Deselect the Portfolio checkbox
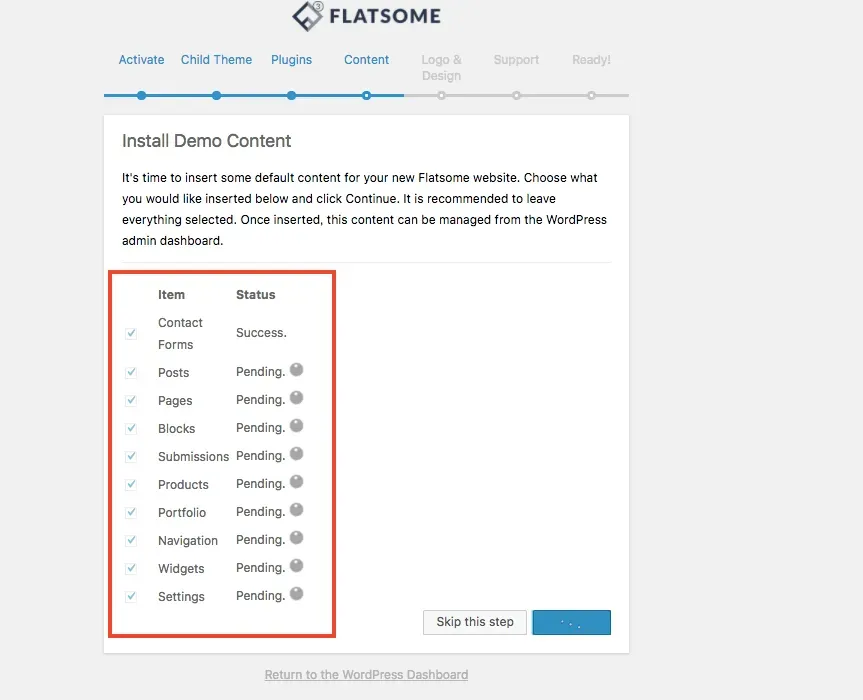This screenshot has width=863, height=700. 131,512
